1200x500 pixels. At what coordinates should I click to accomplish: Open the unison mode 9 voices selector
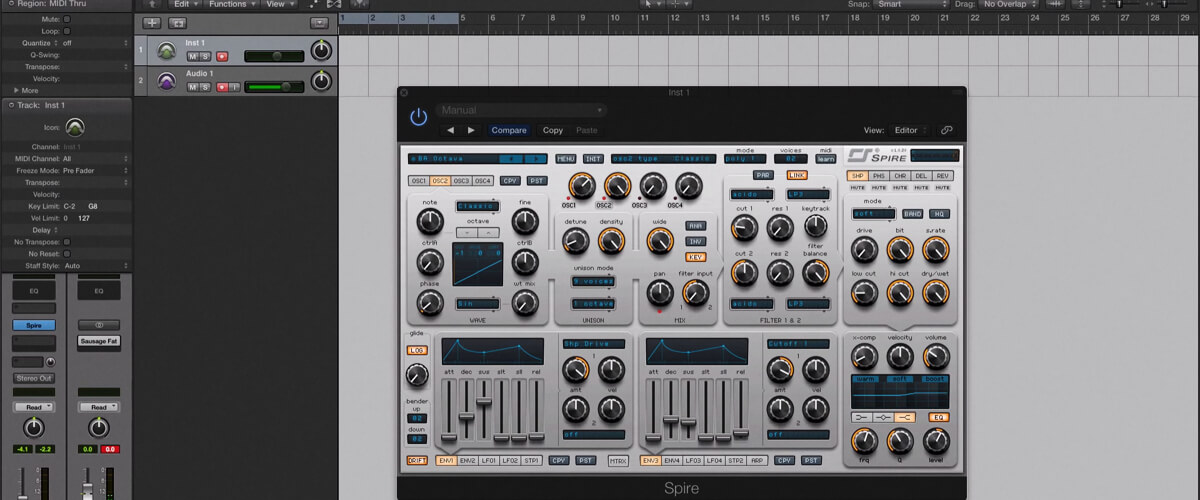(593, 282)
